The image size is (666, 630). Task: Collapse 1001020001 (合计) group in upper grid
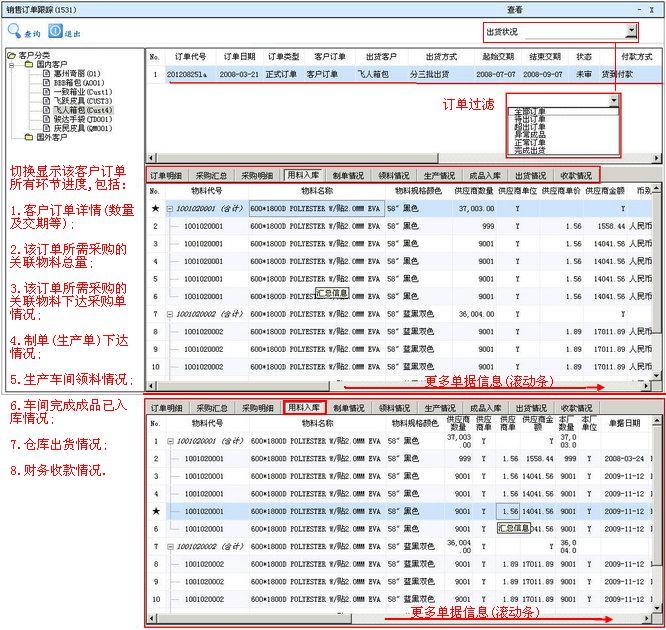coord(170,209)
